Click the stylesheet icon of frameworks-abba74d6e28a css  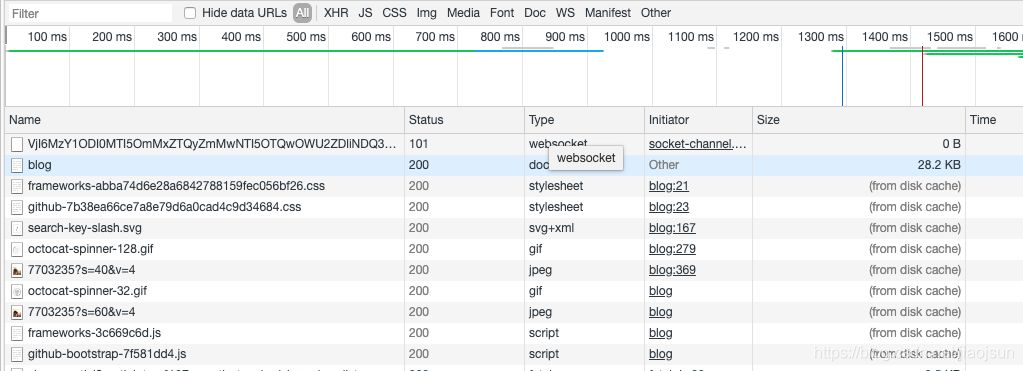pos(17,186)
